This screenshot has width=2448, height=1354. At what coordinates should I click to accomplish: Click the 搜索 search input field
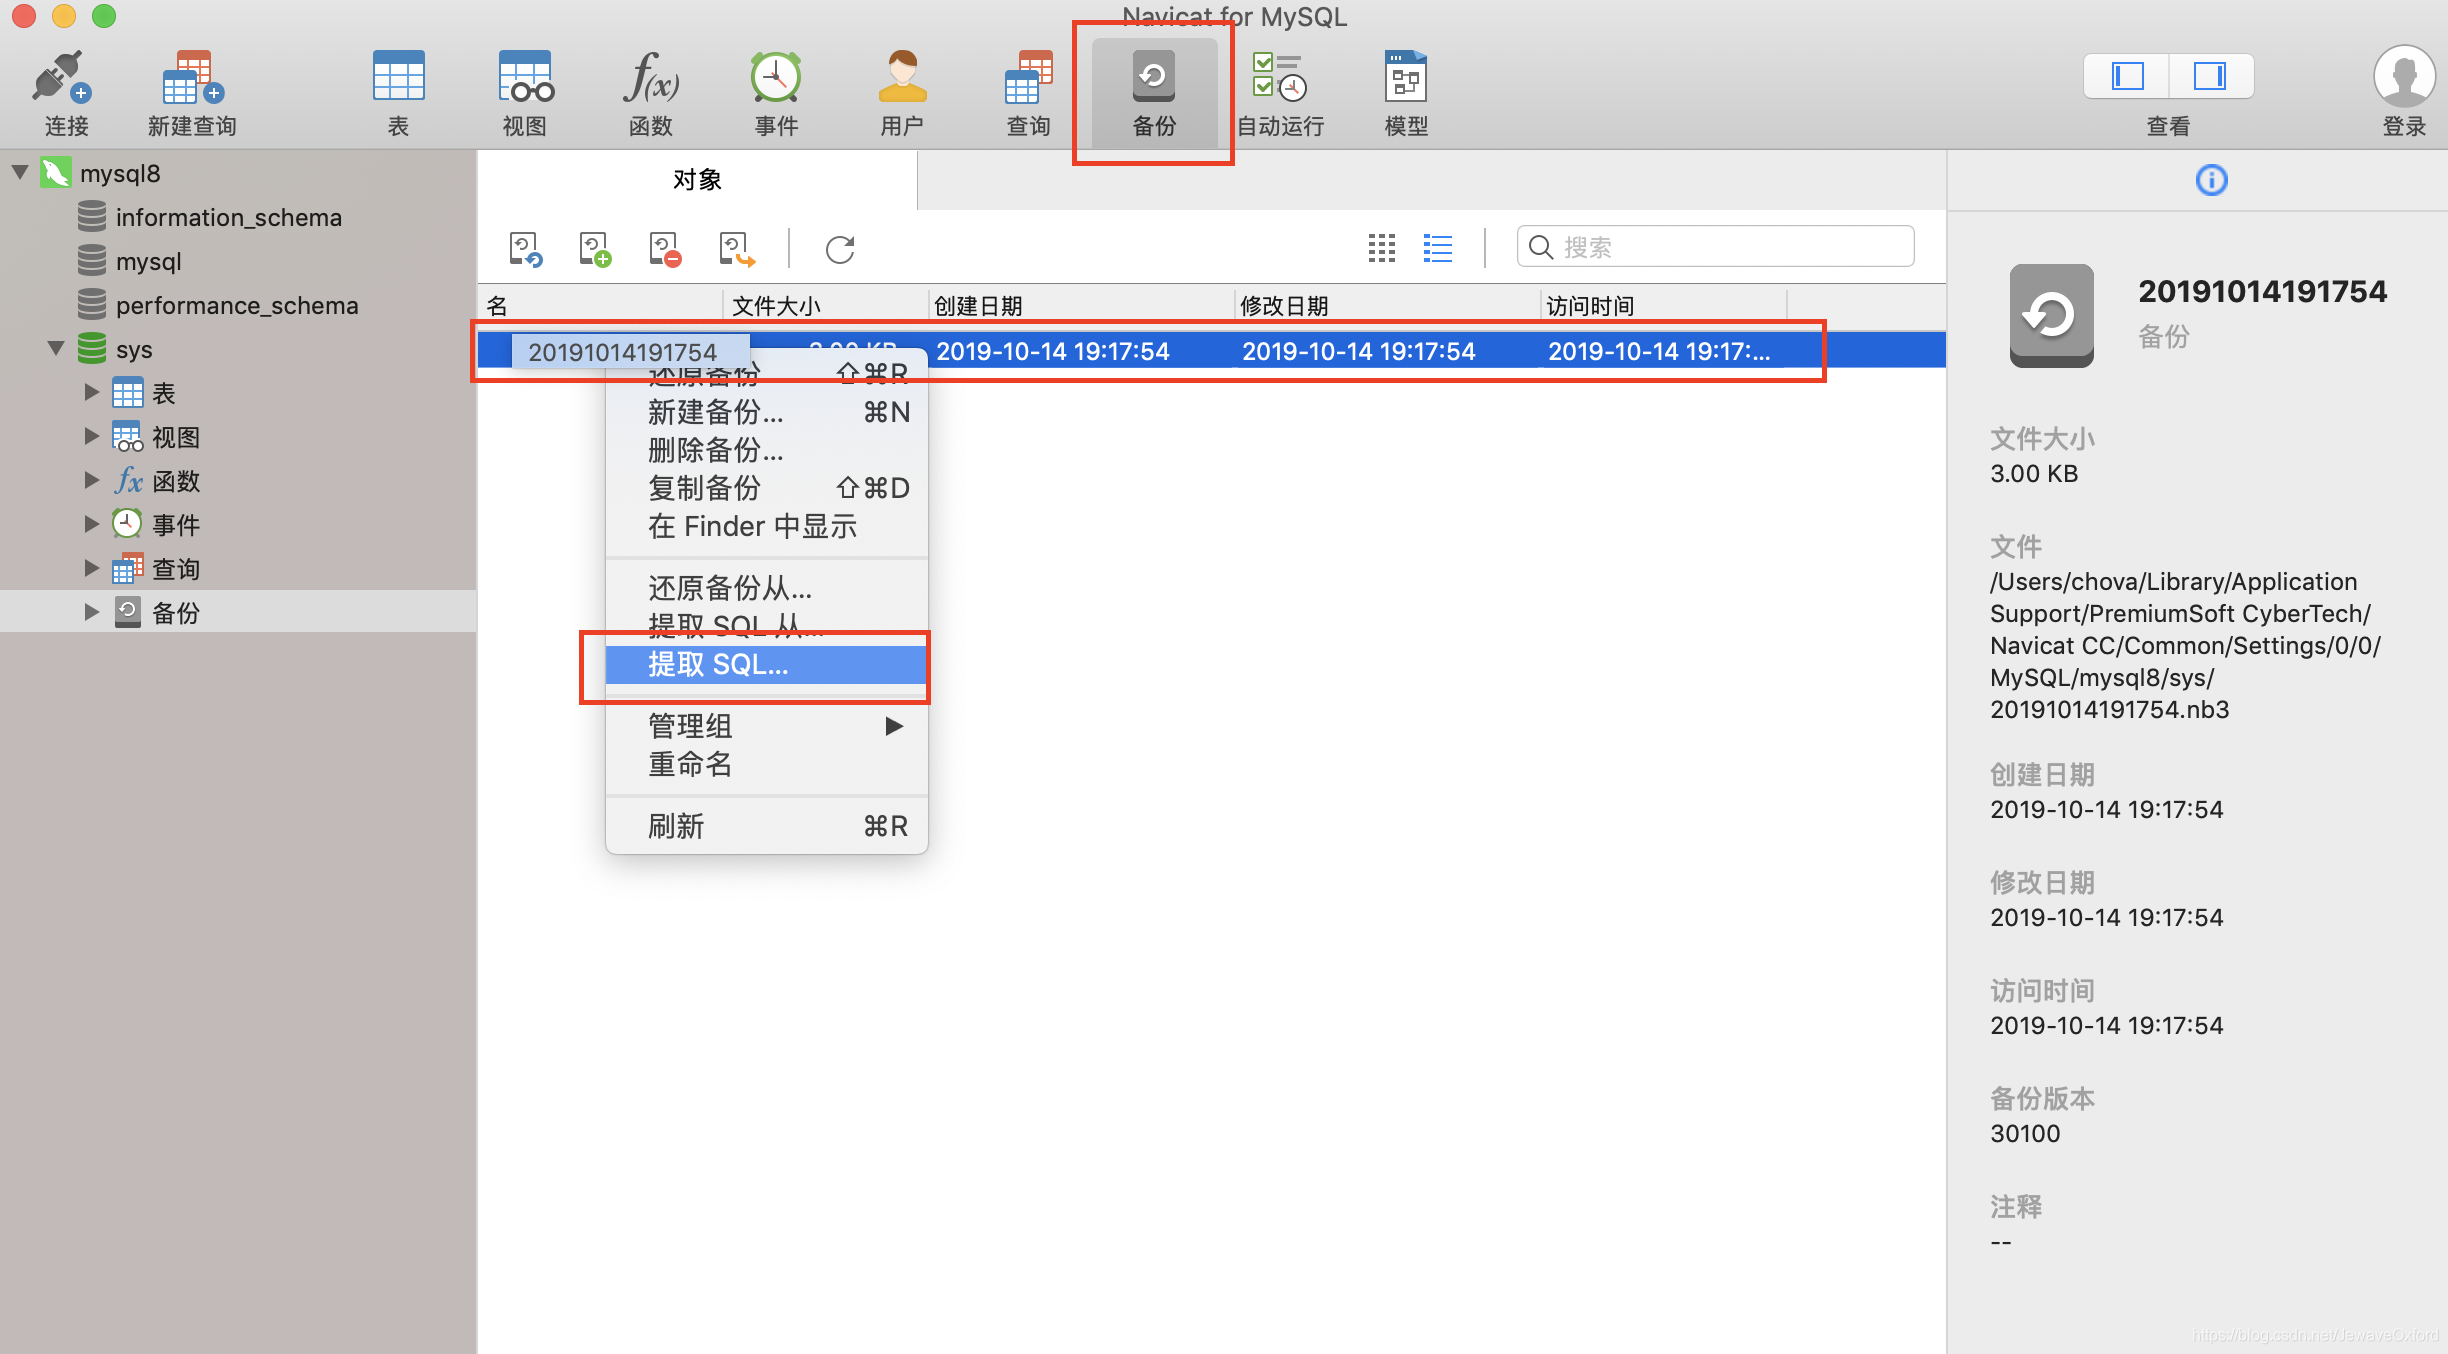[1730, 247]
